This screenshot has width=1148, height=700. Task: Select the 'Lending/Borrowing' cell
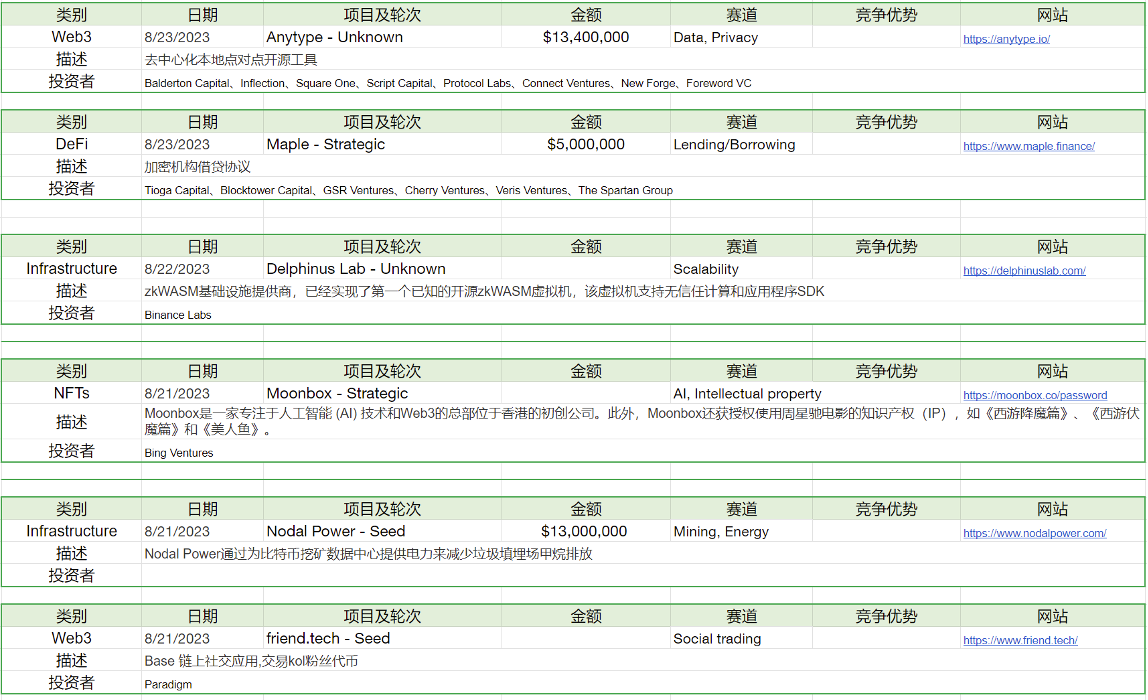click(741, 144)
